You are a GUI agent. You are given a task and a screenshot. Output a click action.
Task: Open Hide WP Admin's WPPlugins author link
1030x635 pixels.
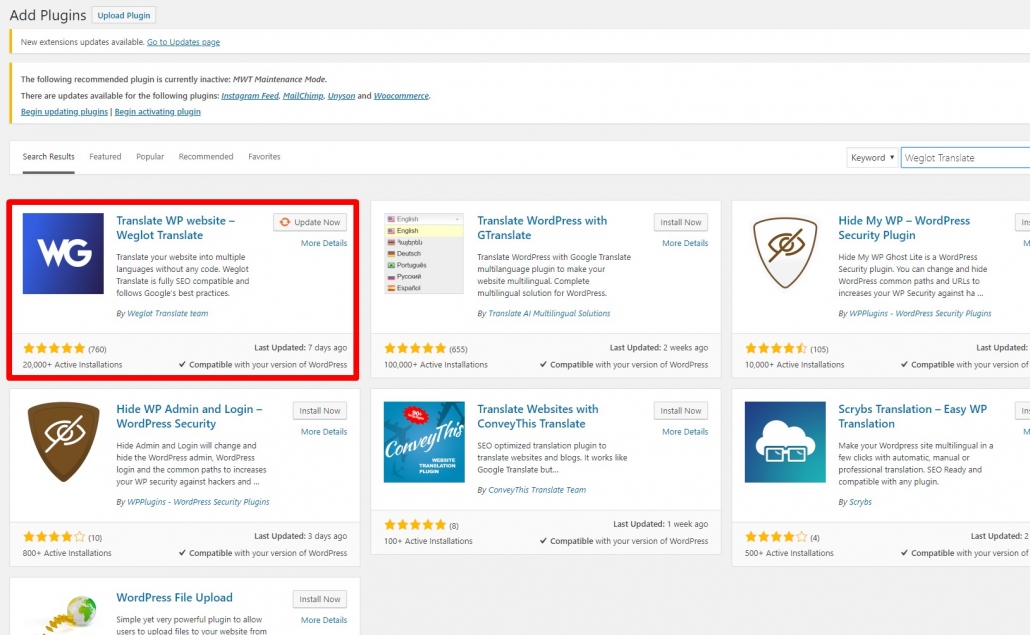coord(198,502)
